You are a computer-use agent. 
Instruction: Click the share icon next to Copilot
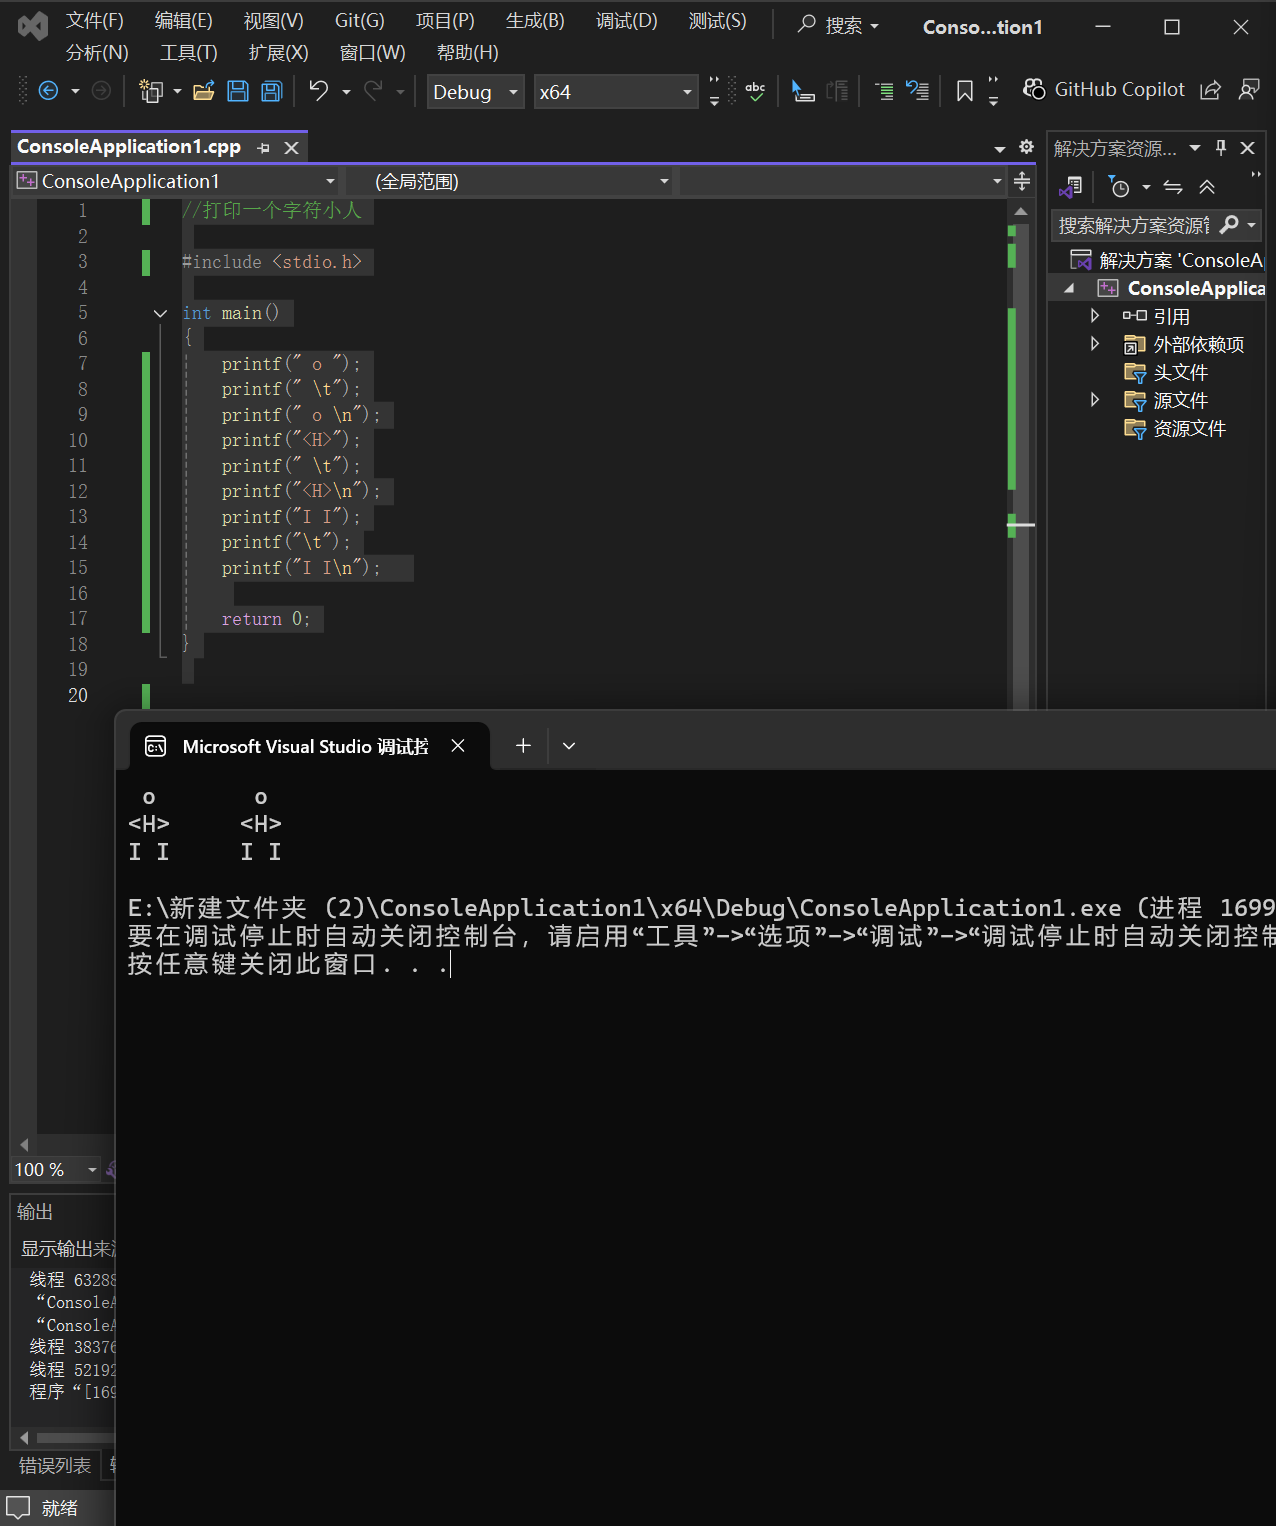(x=1210, y=90)
